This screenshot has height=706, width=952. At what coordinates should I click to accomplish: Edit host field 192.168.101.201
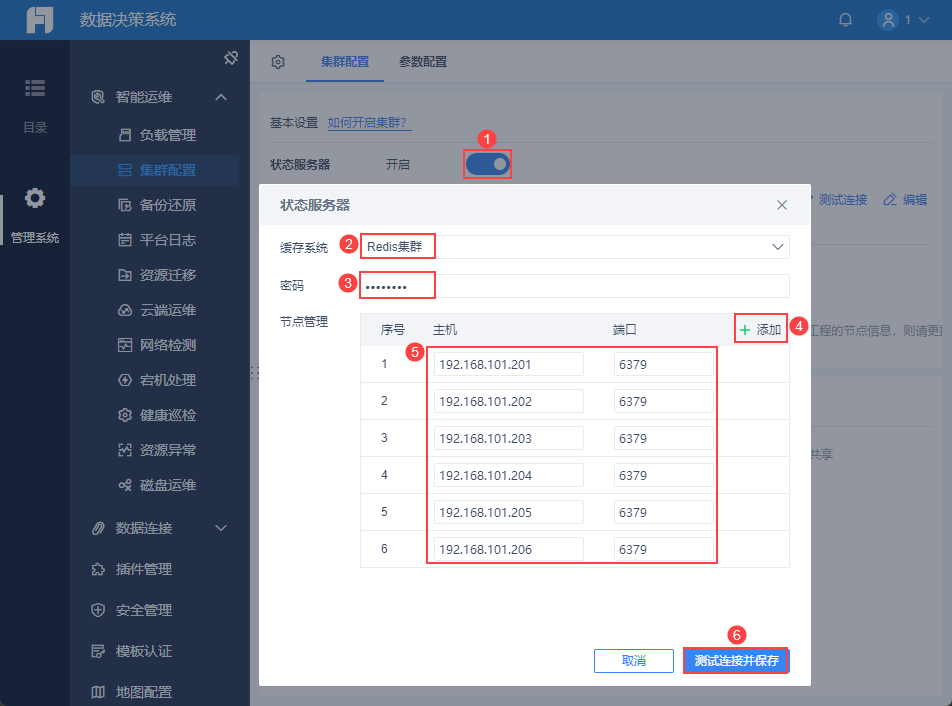[x=508, y=364]
